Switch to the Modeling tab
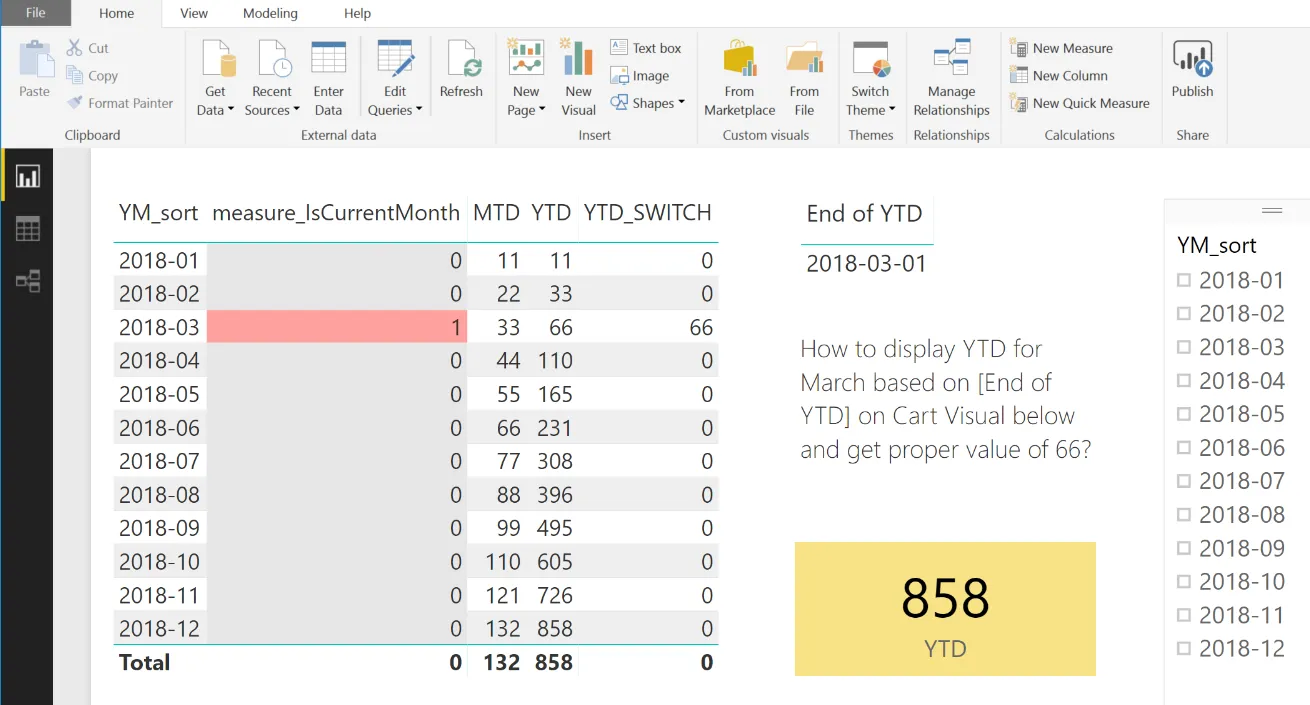 pyautogui.click(x=270, y=13)
